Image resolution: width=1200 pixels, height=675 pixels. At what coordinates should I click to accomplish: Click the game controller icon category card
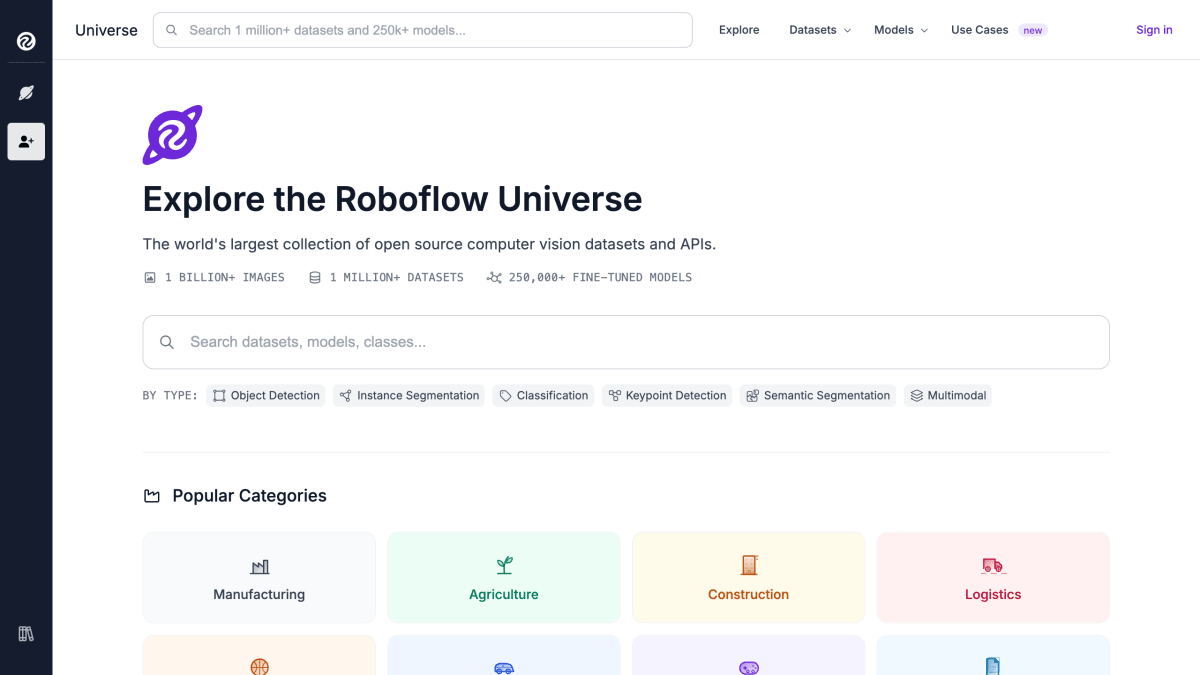click(x=749, y=655)
